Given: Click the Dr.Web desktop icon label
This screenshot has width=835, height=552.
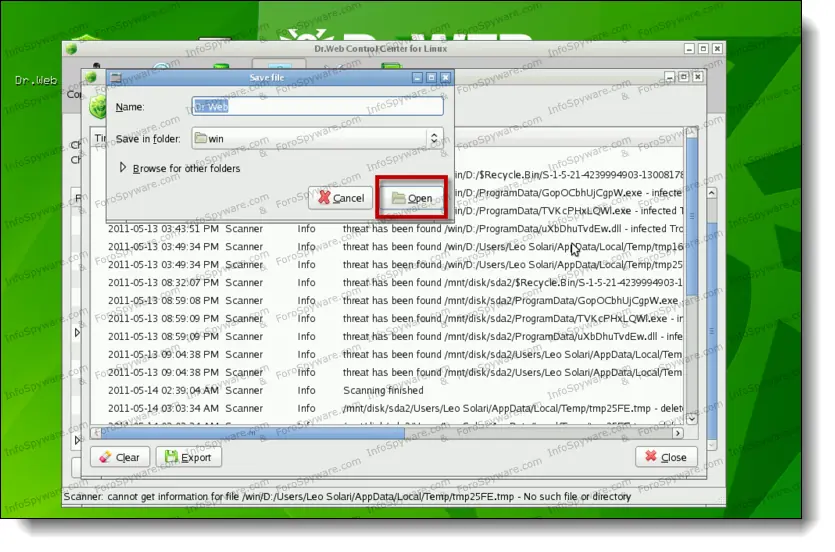Looking at the screenshot, I should [36, 80].
